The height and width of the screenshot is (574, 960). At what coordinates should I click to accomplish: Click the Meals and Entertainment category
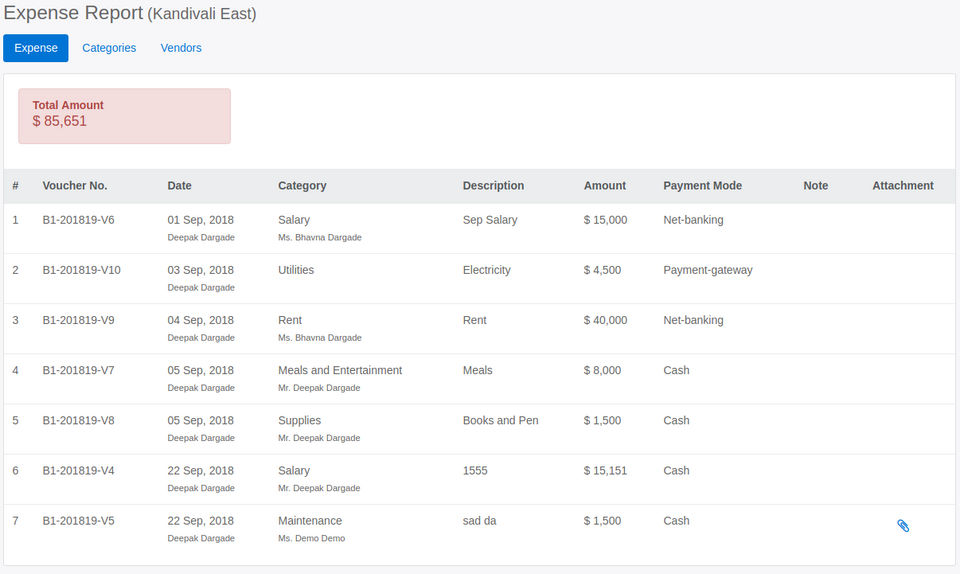click(x=340, y=370)
